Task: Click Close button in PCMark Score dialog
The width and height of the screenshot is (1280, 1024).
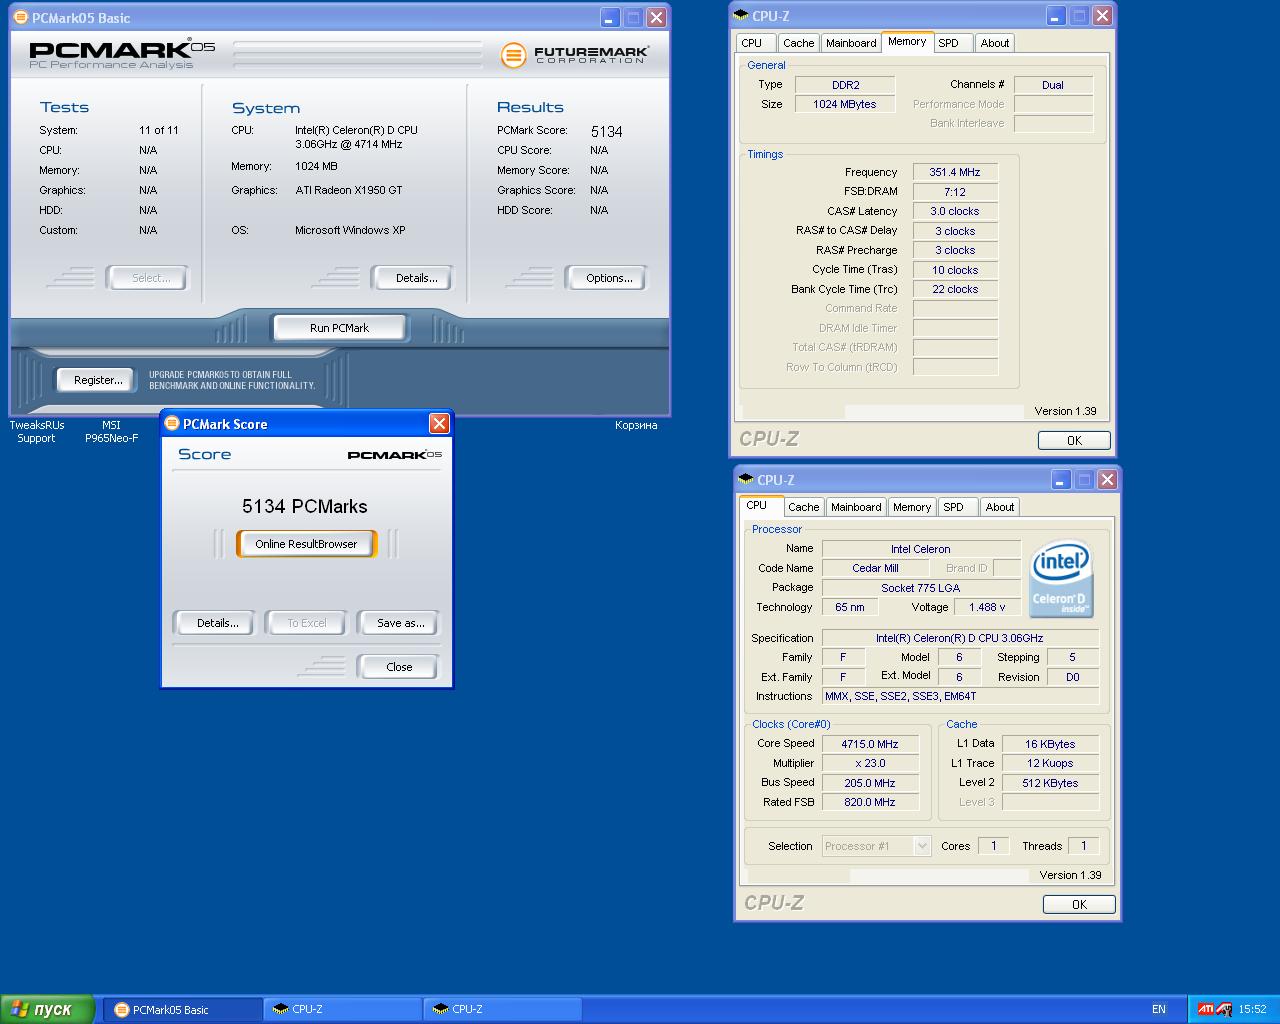Action: (399, 667)
